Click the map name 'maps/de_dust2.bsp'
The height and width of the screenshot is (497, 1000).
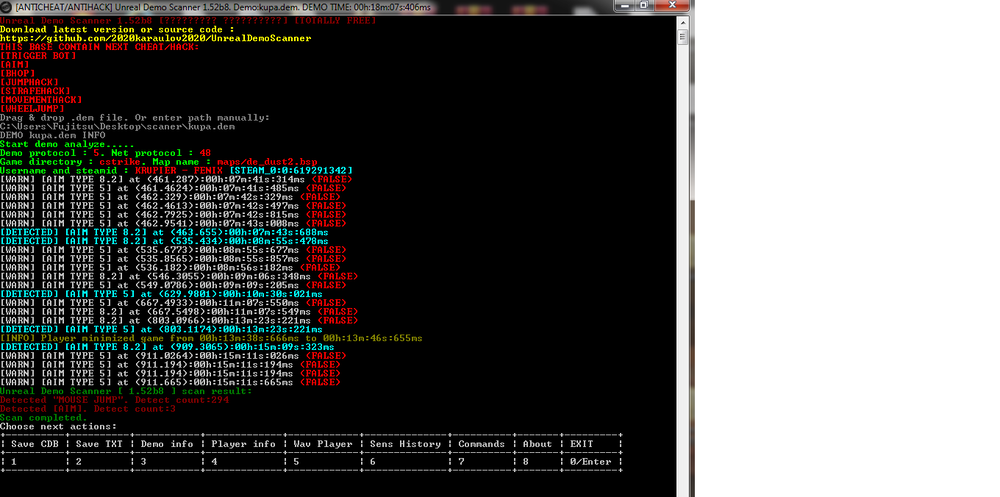coord(267,162)
